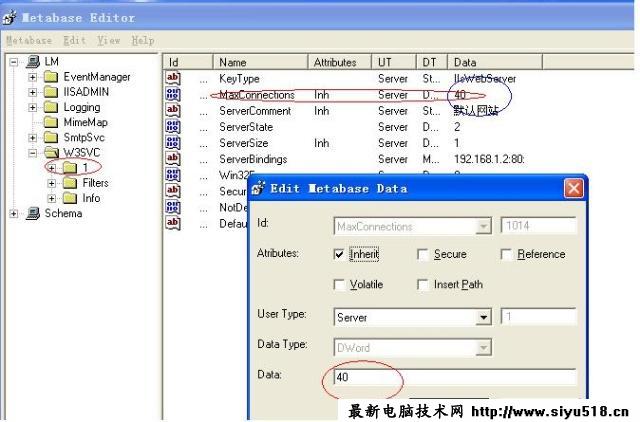Collapse the W3SVC tree node
The image size is (640, 422).
[x=33, y=153]
